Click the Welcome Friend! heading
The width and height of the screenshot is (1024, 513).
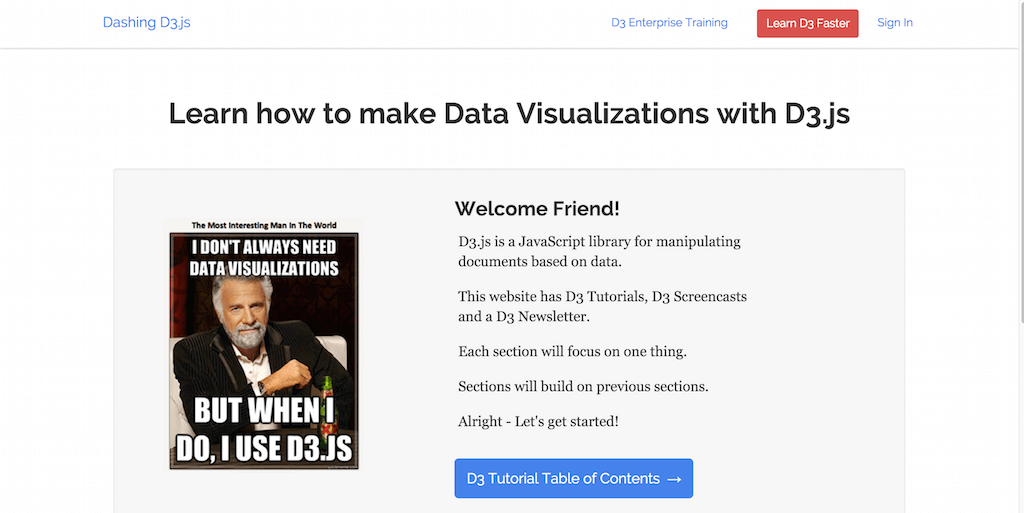pos(537,209)
